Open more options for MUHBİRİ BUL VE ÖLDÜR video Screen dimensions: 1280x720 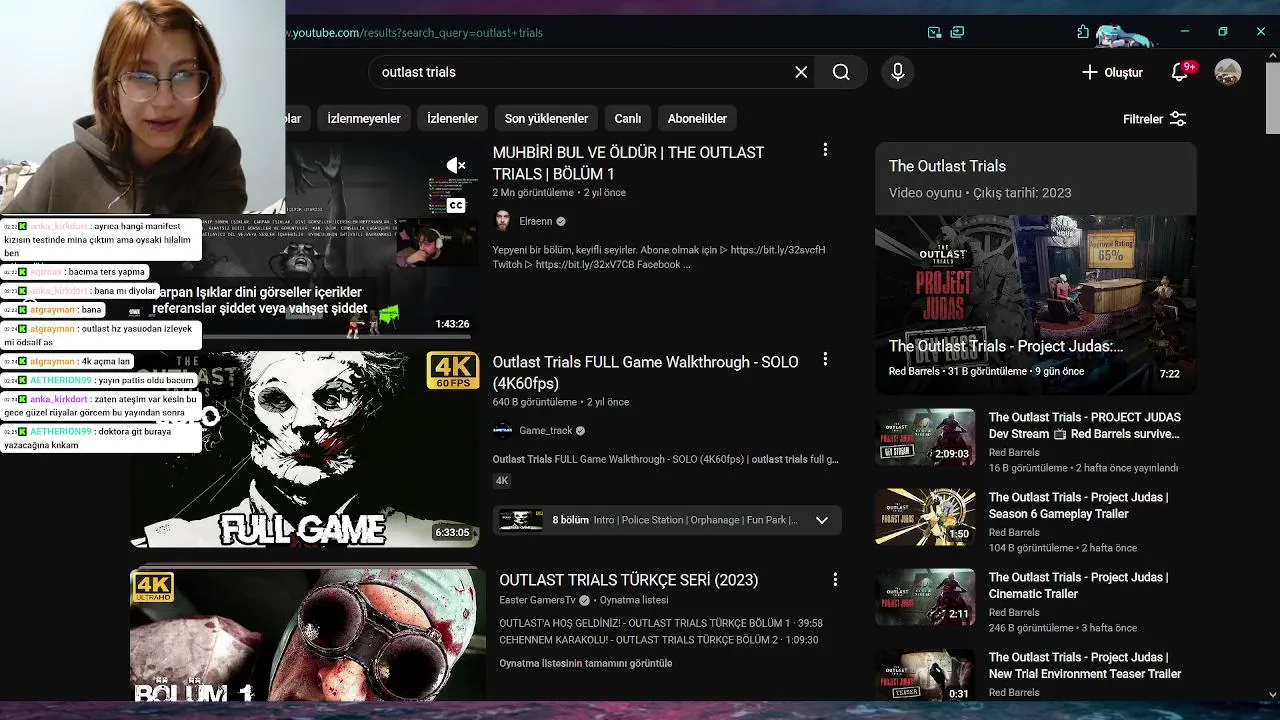[x=825, y=150]
